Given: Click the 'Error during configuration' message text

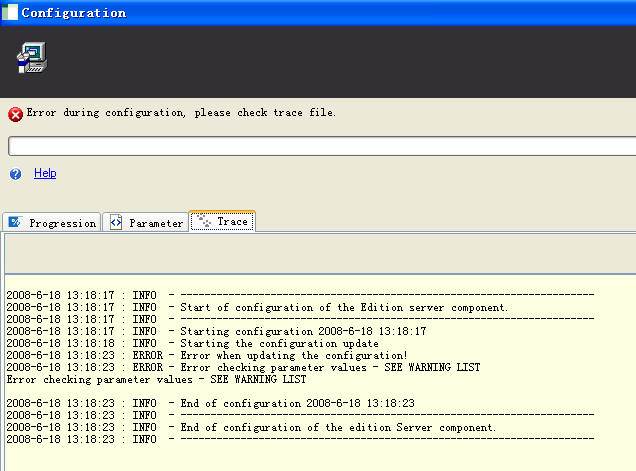Looking at the screenshot, I should [181, 113].
